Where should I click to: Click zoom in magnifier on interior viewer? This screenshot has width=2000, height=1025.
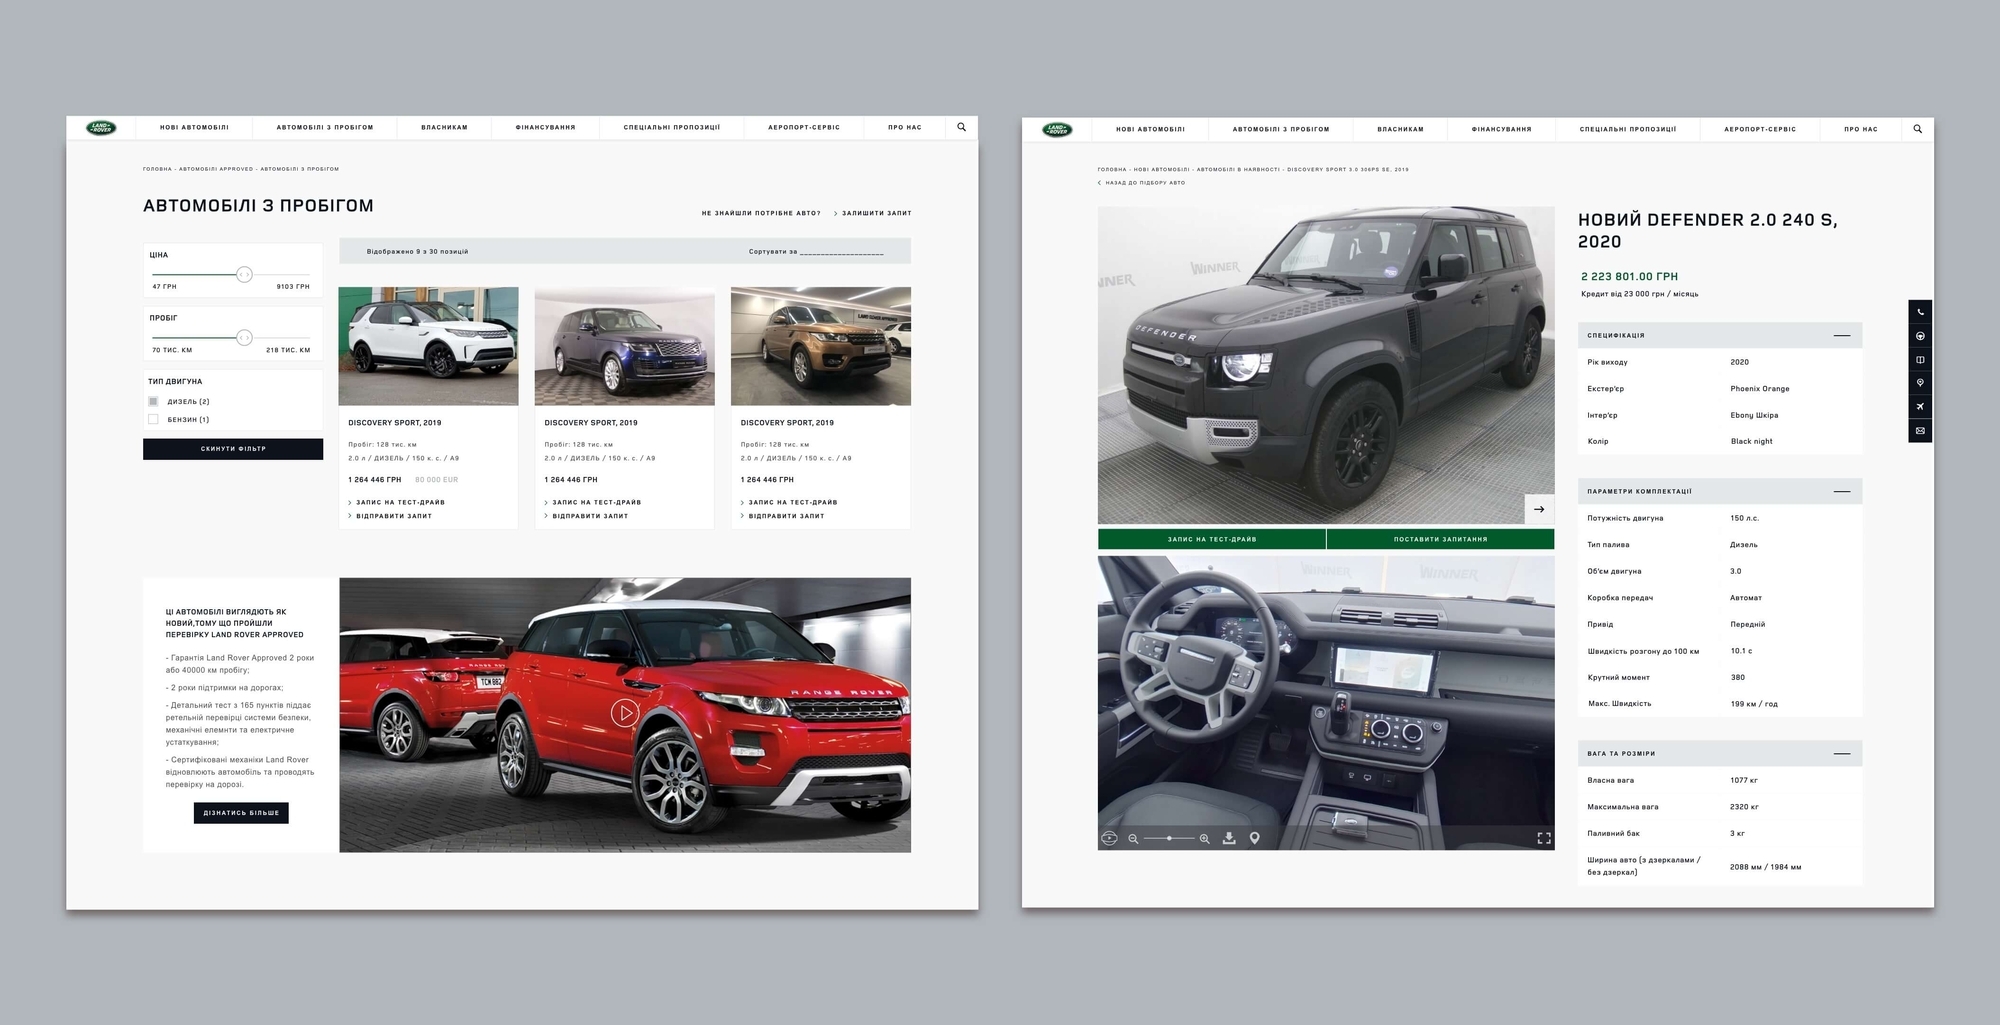click(1204, 839)
